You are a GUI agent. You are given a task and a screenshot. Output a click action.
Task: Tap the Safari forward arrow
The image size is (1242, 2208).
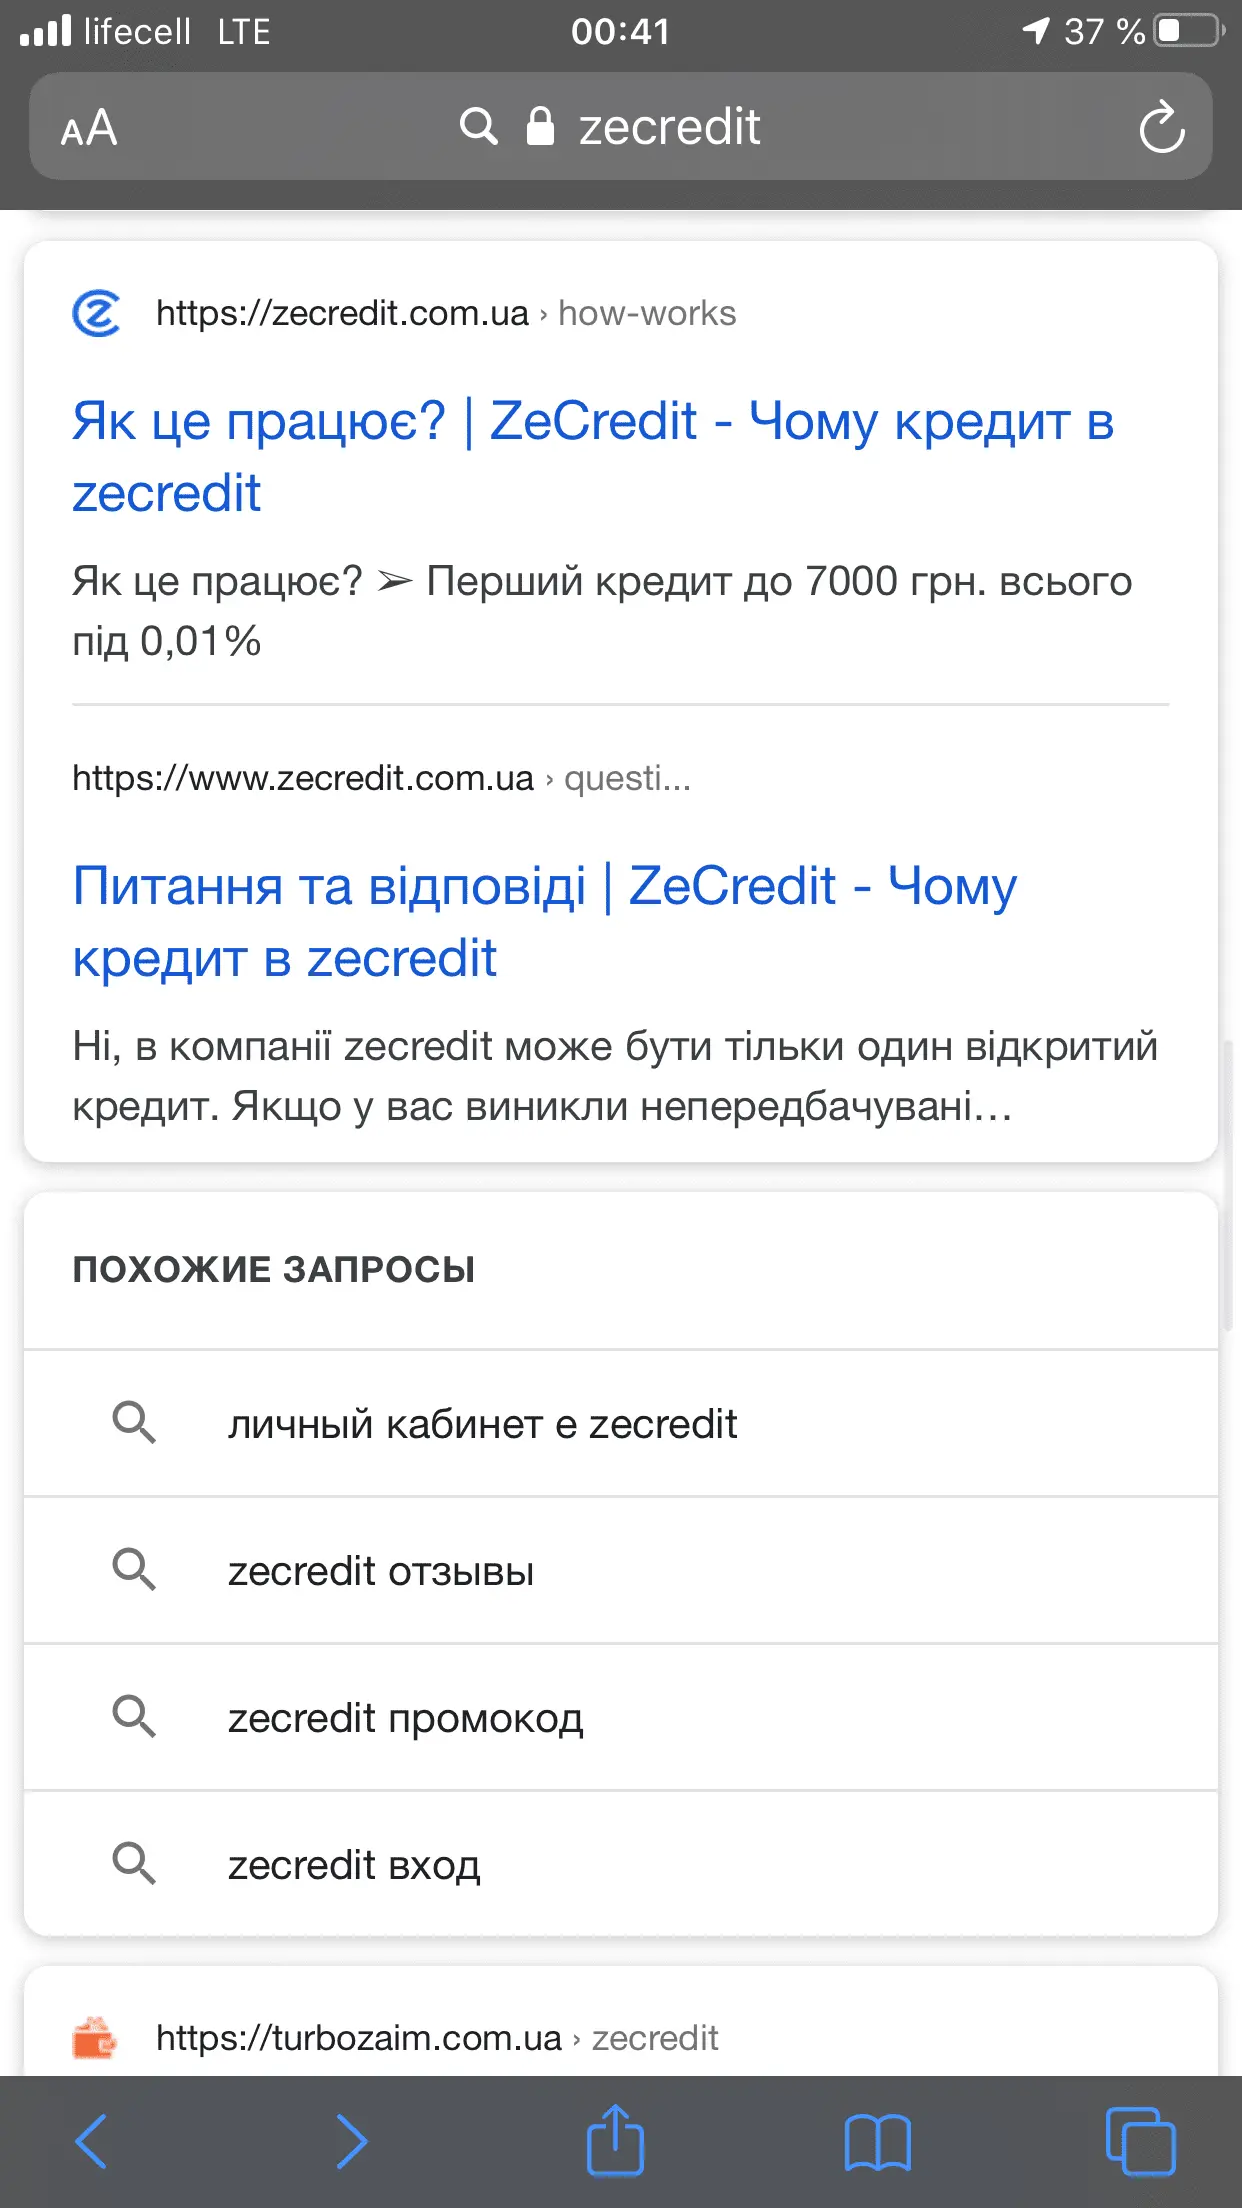351,2141
